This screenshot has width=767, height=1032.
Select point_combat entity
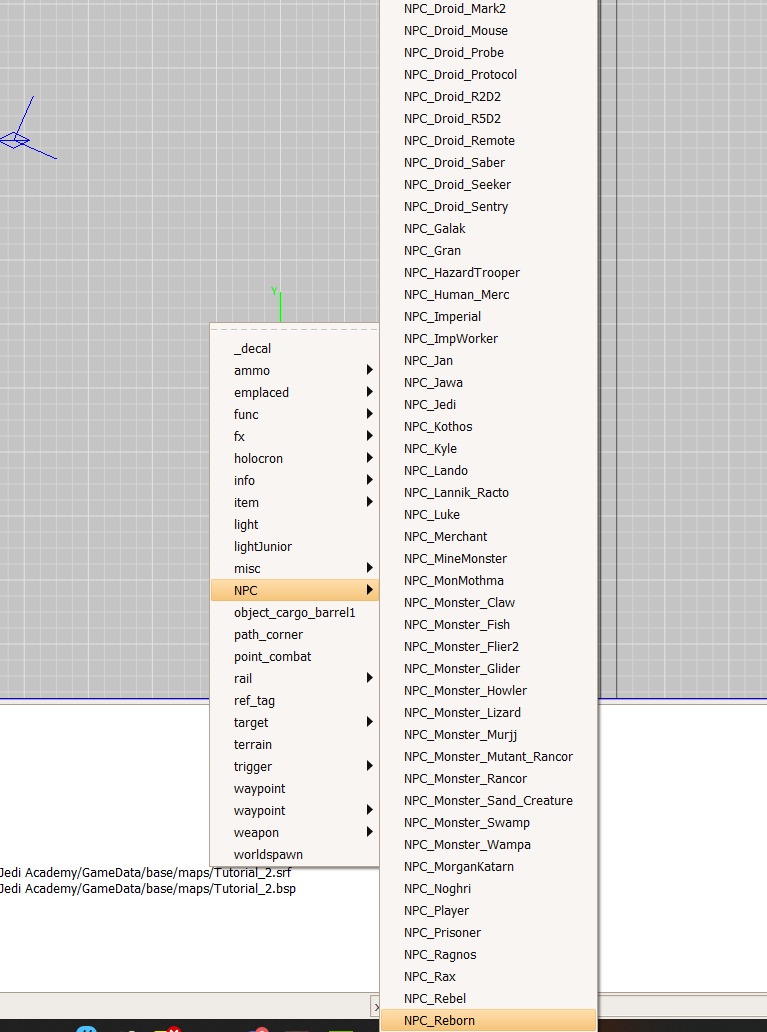pyautogui.click(x=294, y=657)
